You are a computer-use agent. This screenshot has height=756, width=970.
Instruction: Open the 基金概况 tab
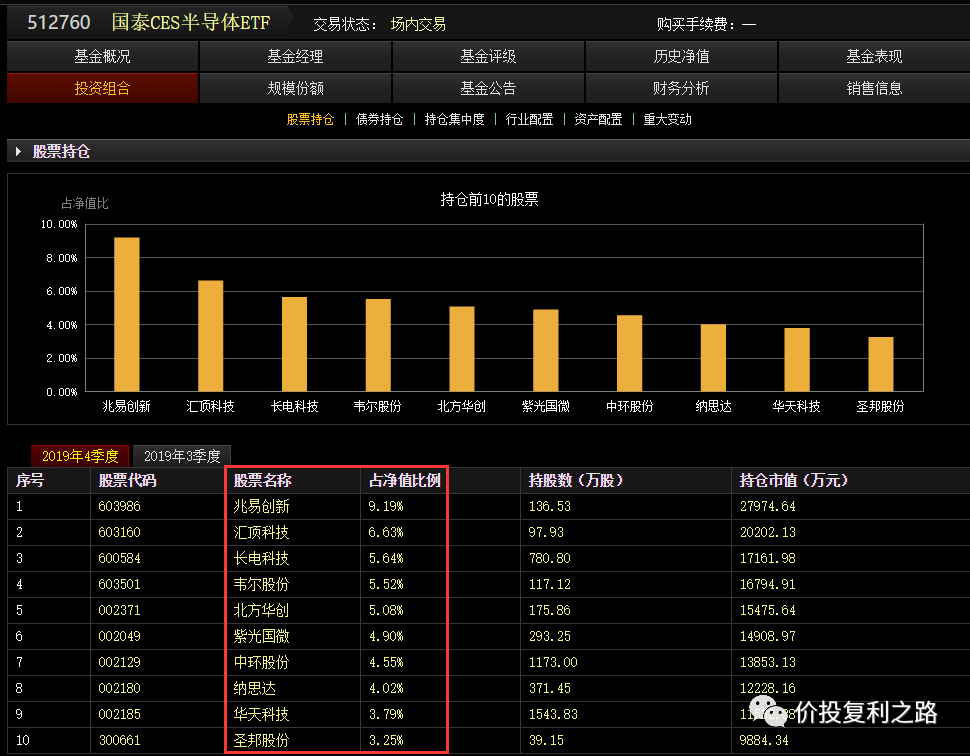[x=102, y=56]
